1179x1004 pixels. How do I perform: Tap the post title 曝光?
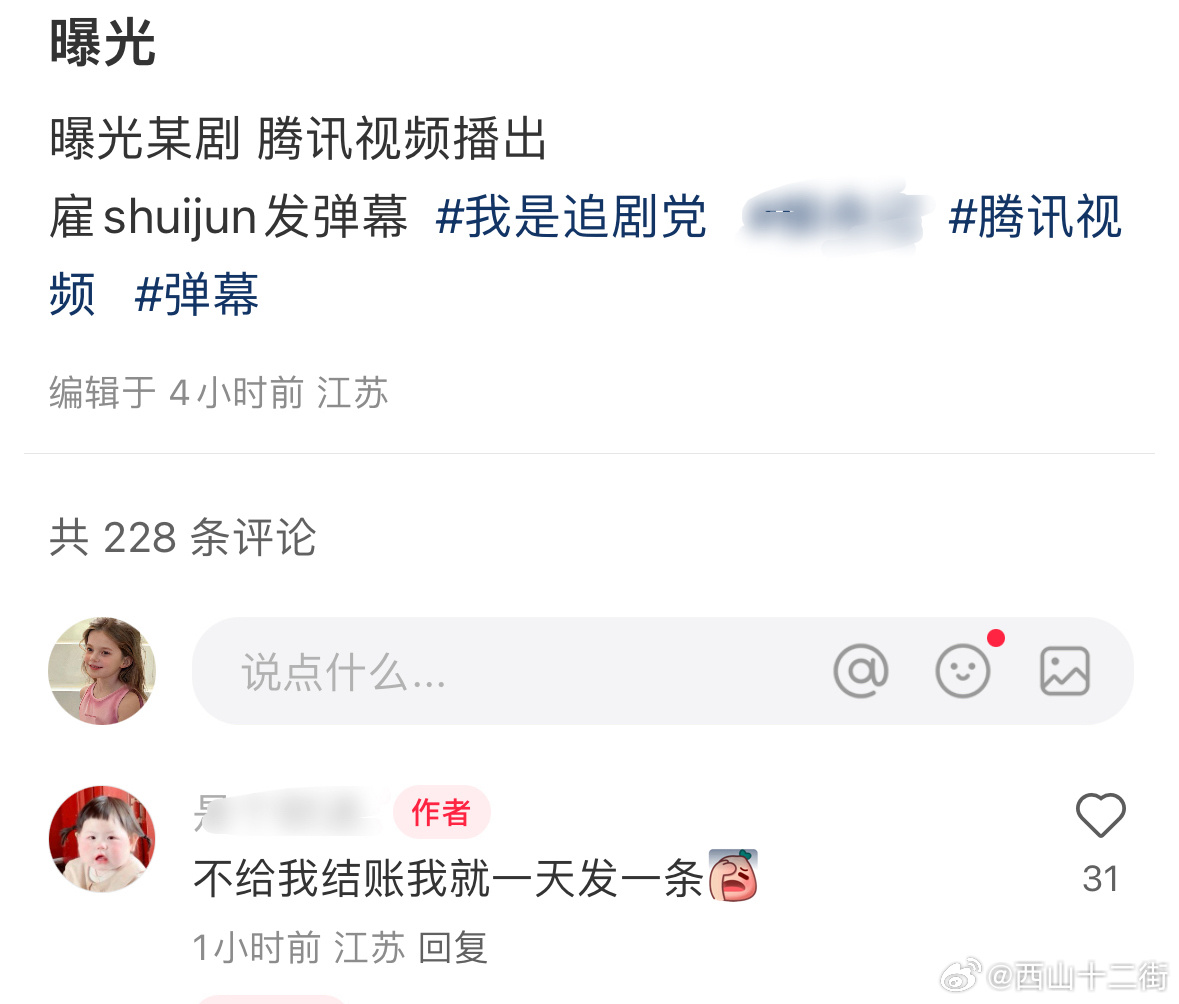[x=102, y=43]
